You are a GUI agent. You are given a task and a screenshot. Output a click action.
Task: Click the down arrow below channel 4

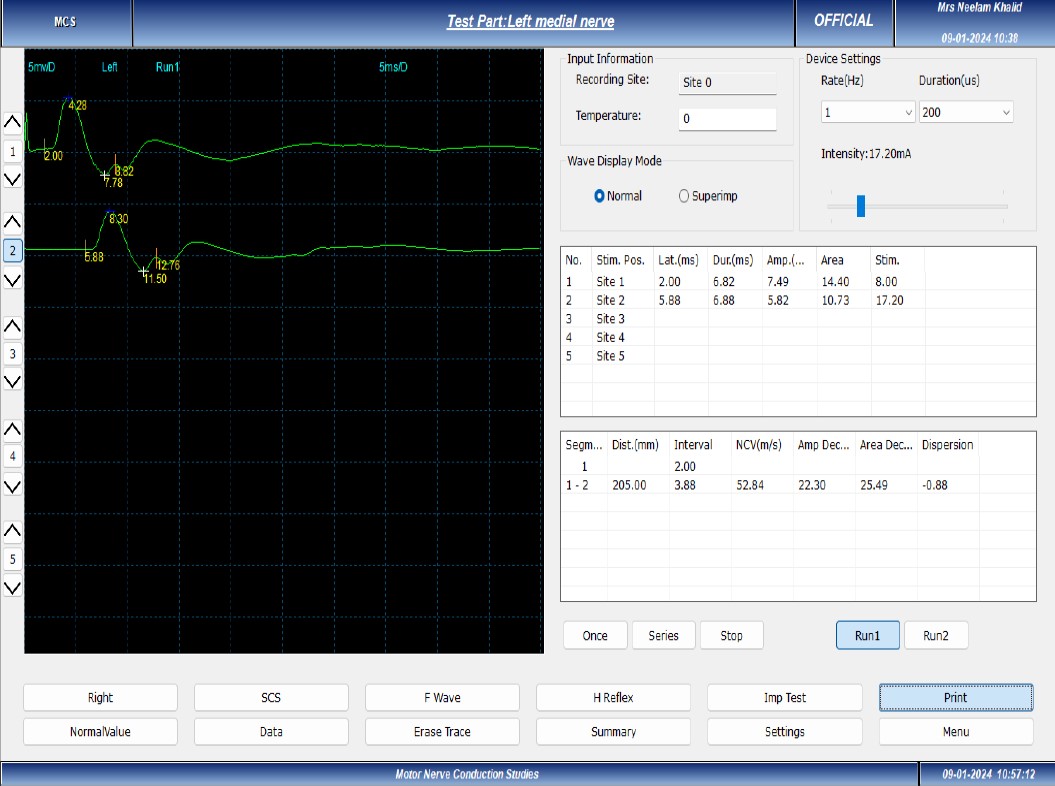(12, 486)
